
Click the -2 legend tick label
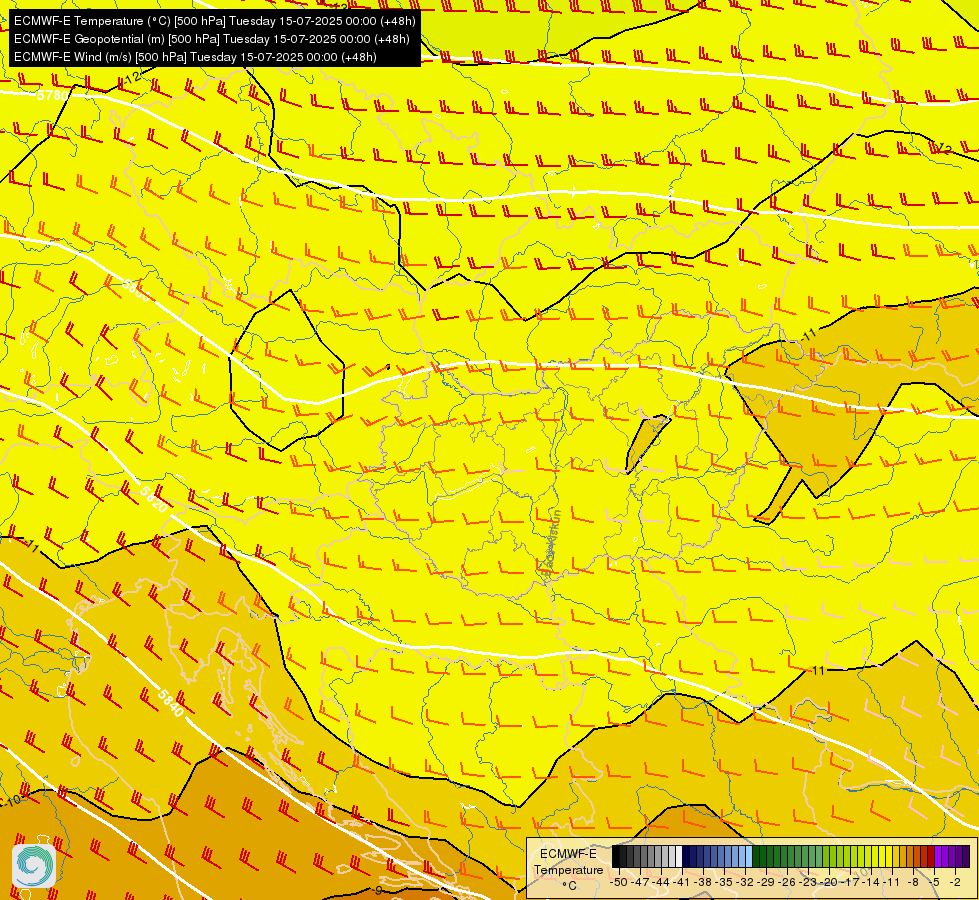pyautogui.click(x=955, y=883)
